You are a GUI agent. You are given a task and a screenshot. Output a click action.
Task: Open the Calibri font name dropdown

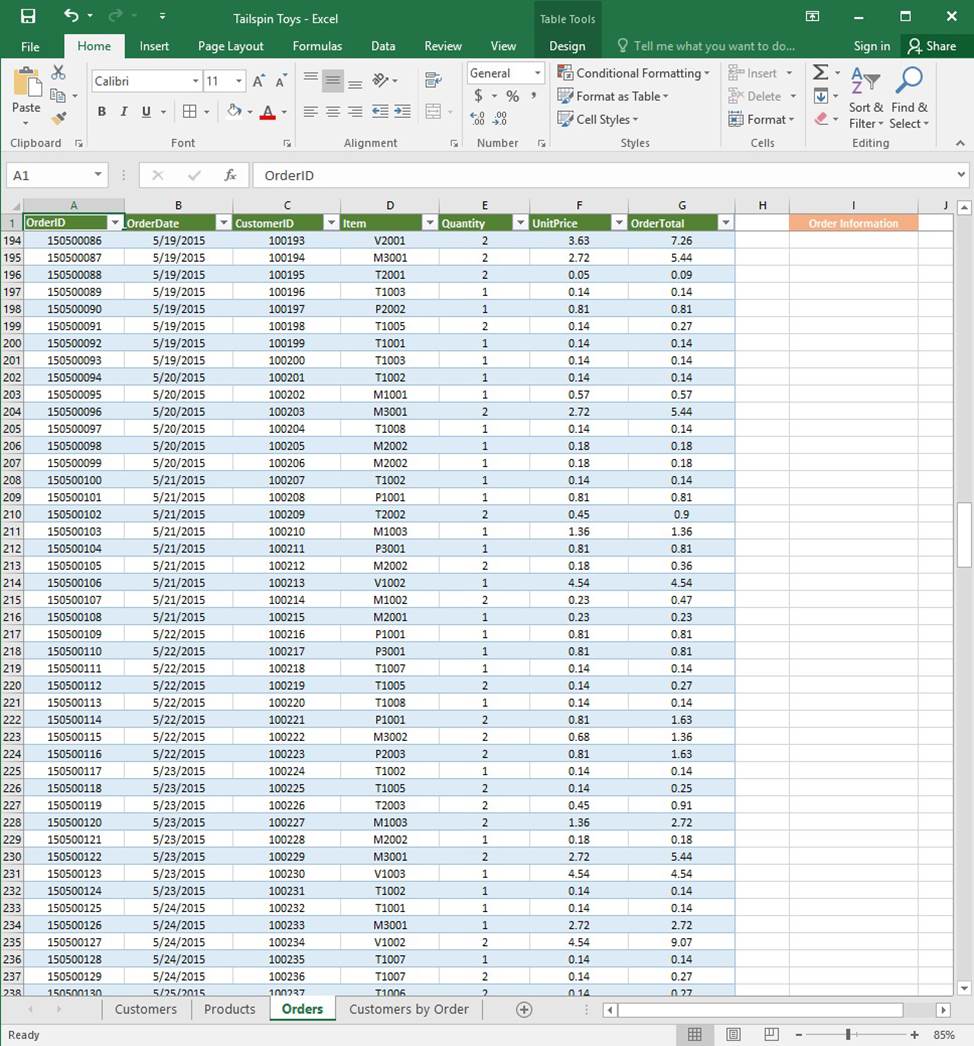click(196, 81)
